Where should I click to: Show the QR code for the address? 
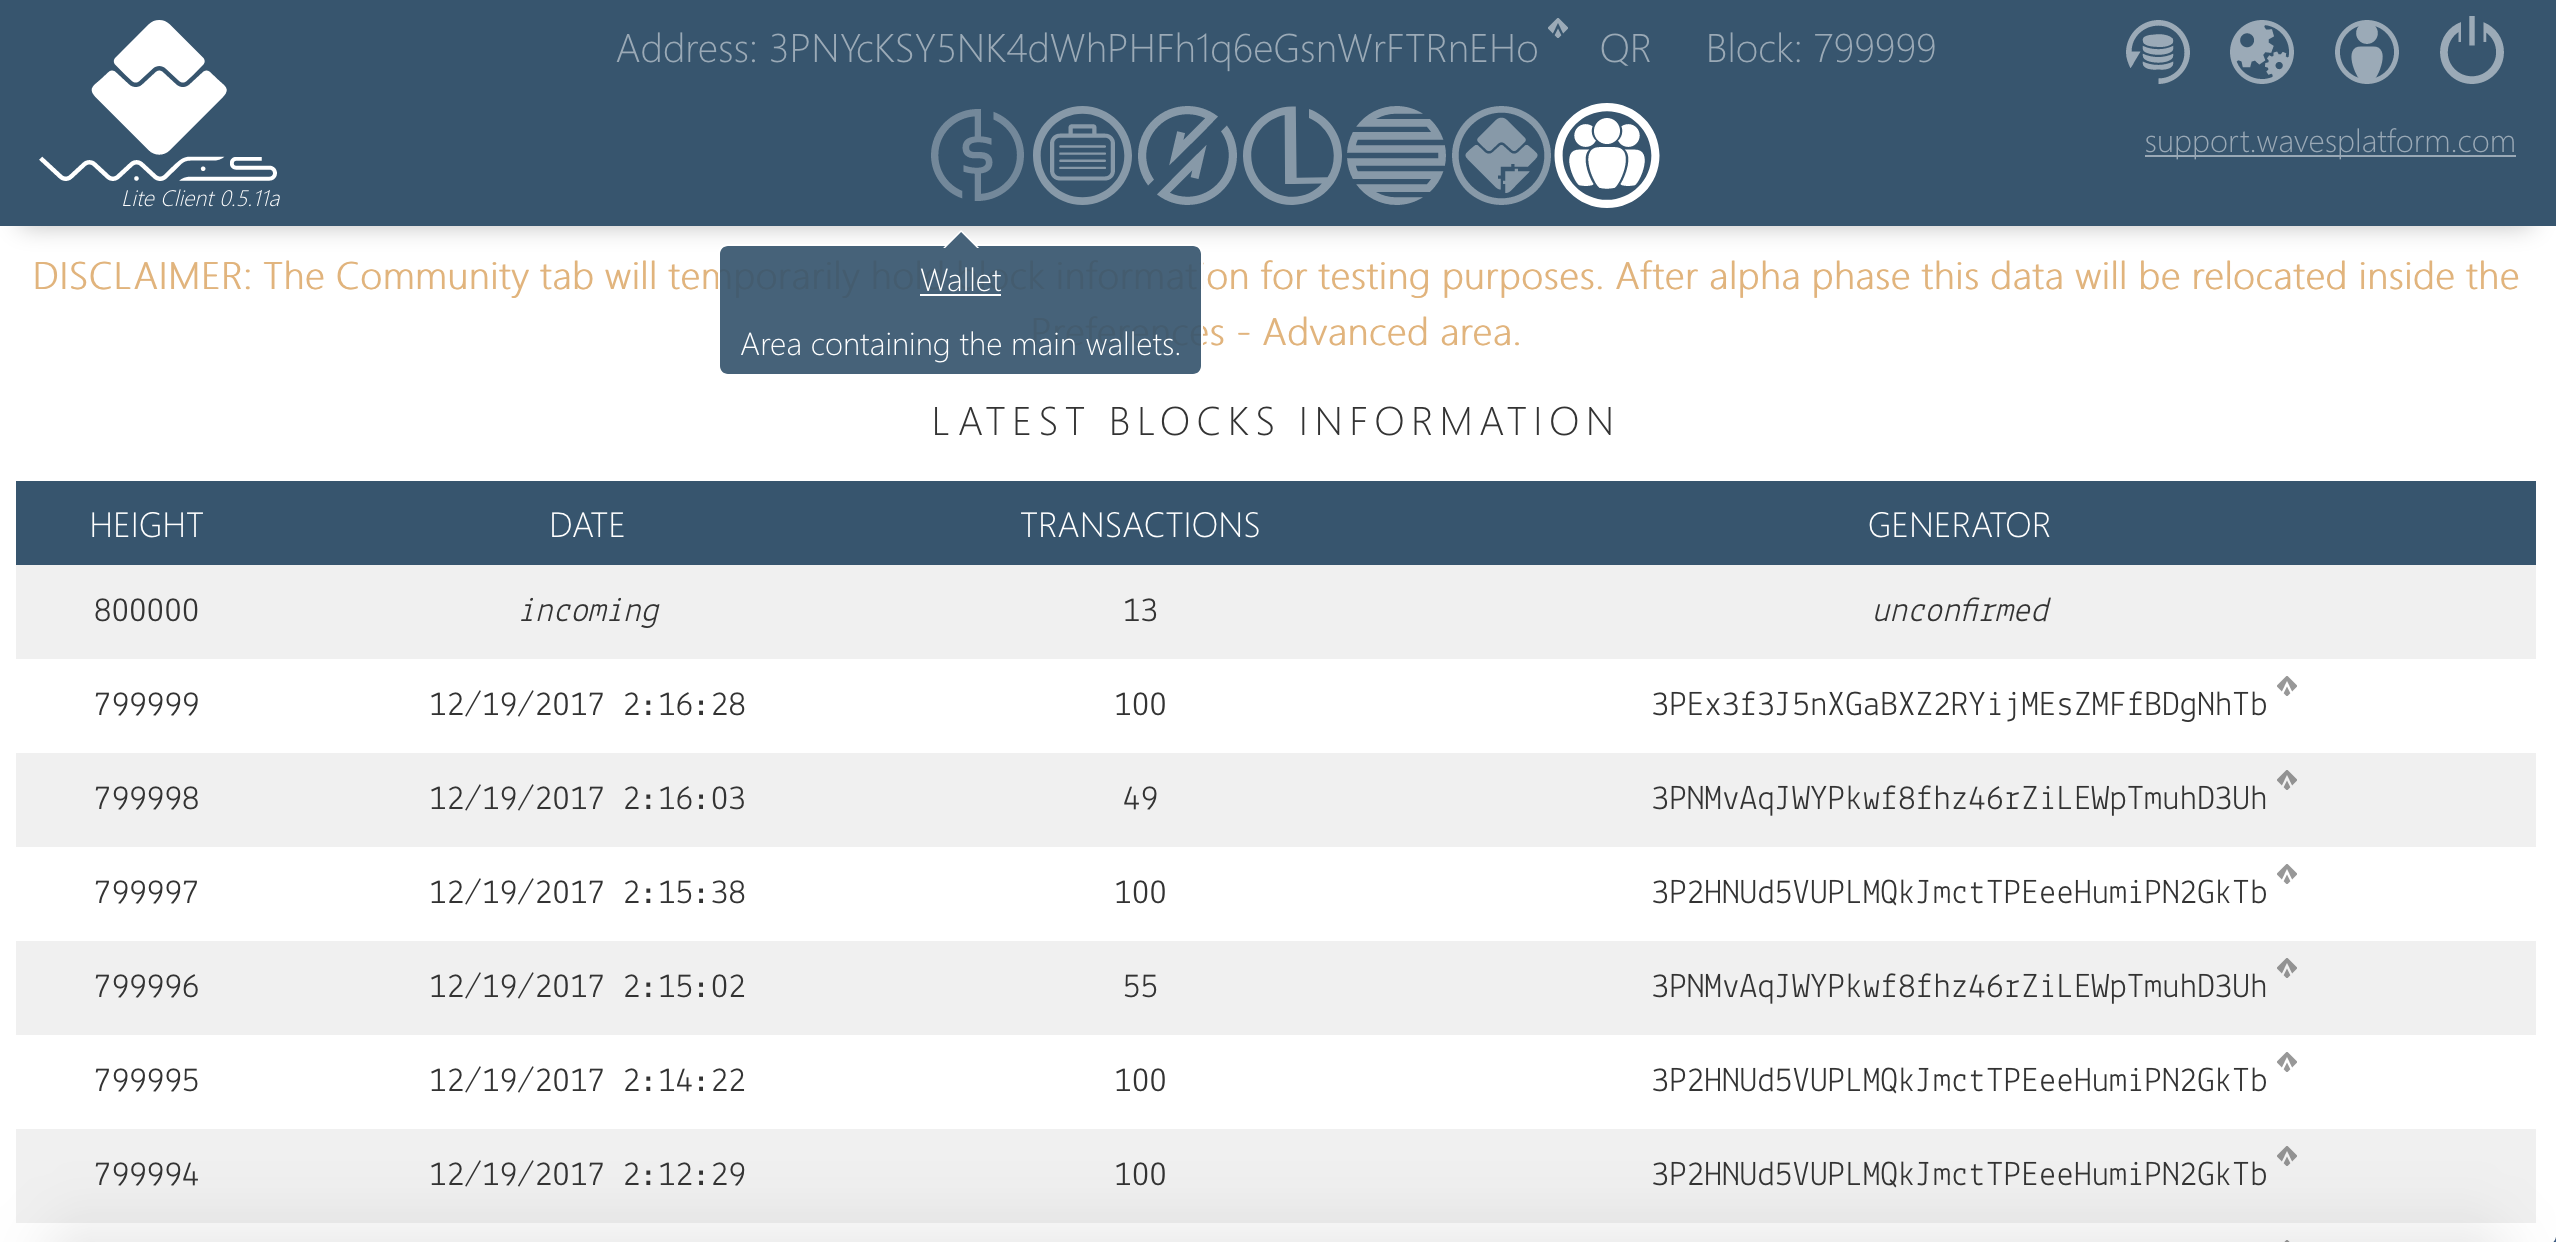point(1625,49)
